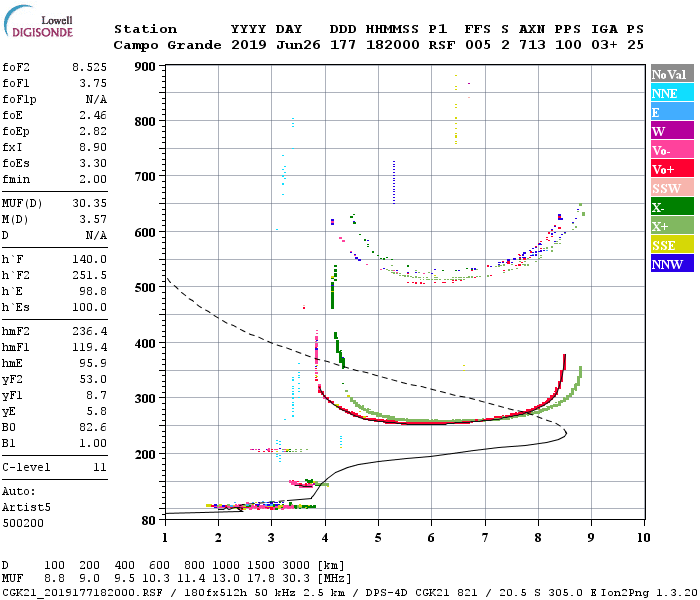Viewport: 700px width, 600px height.
Task: Click the Campo Grande station name
Action: [x=167, y=45]
